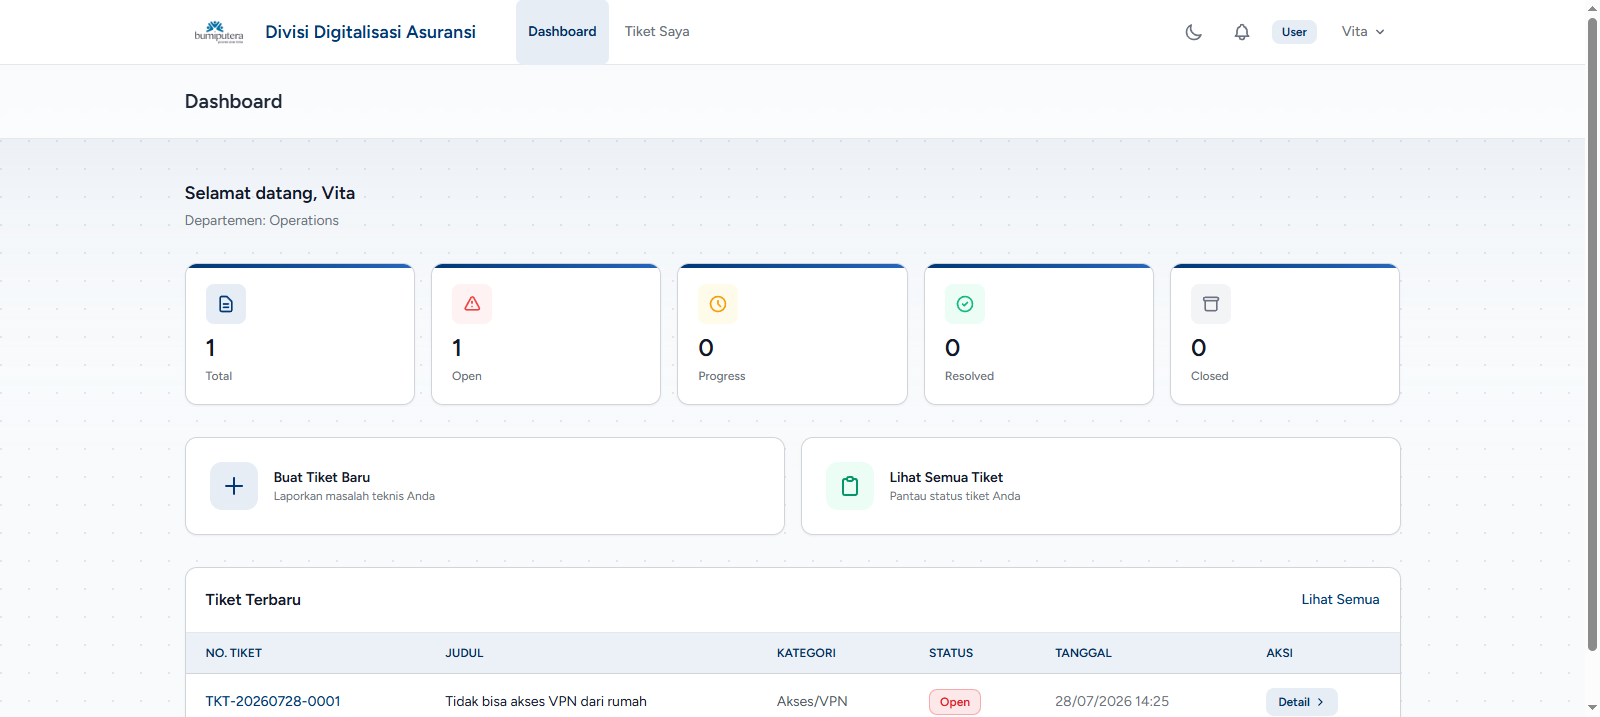1600x717 pixels.
Task: Click the bumiputera logo in header
Action: pos(219,32)
